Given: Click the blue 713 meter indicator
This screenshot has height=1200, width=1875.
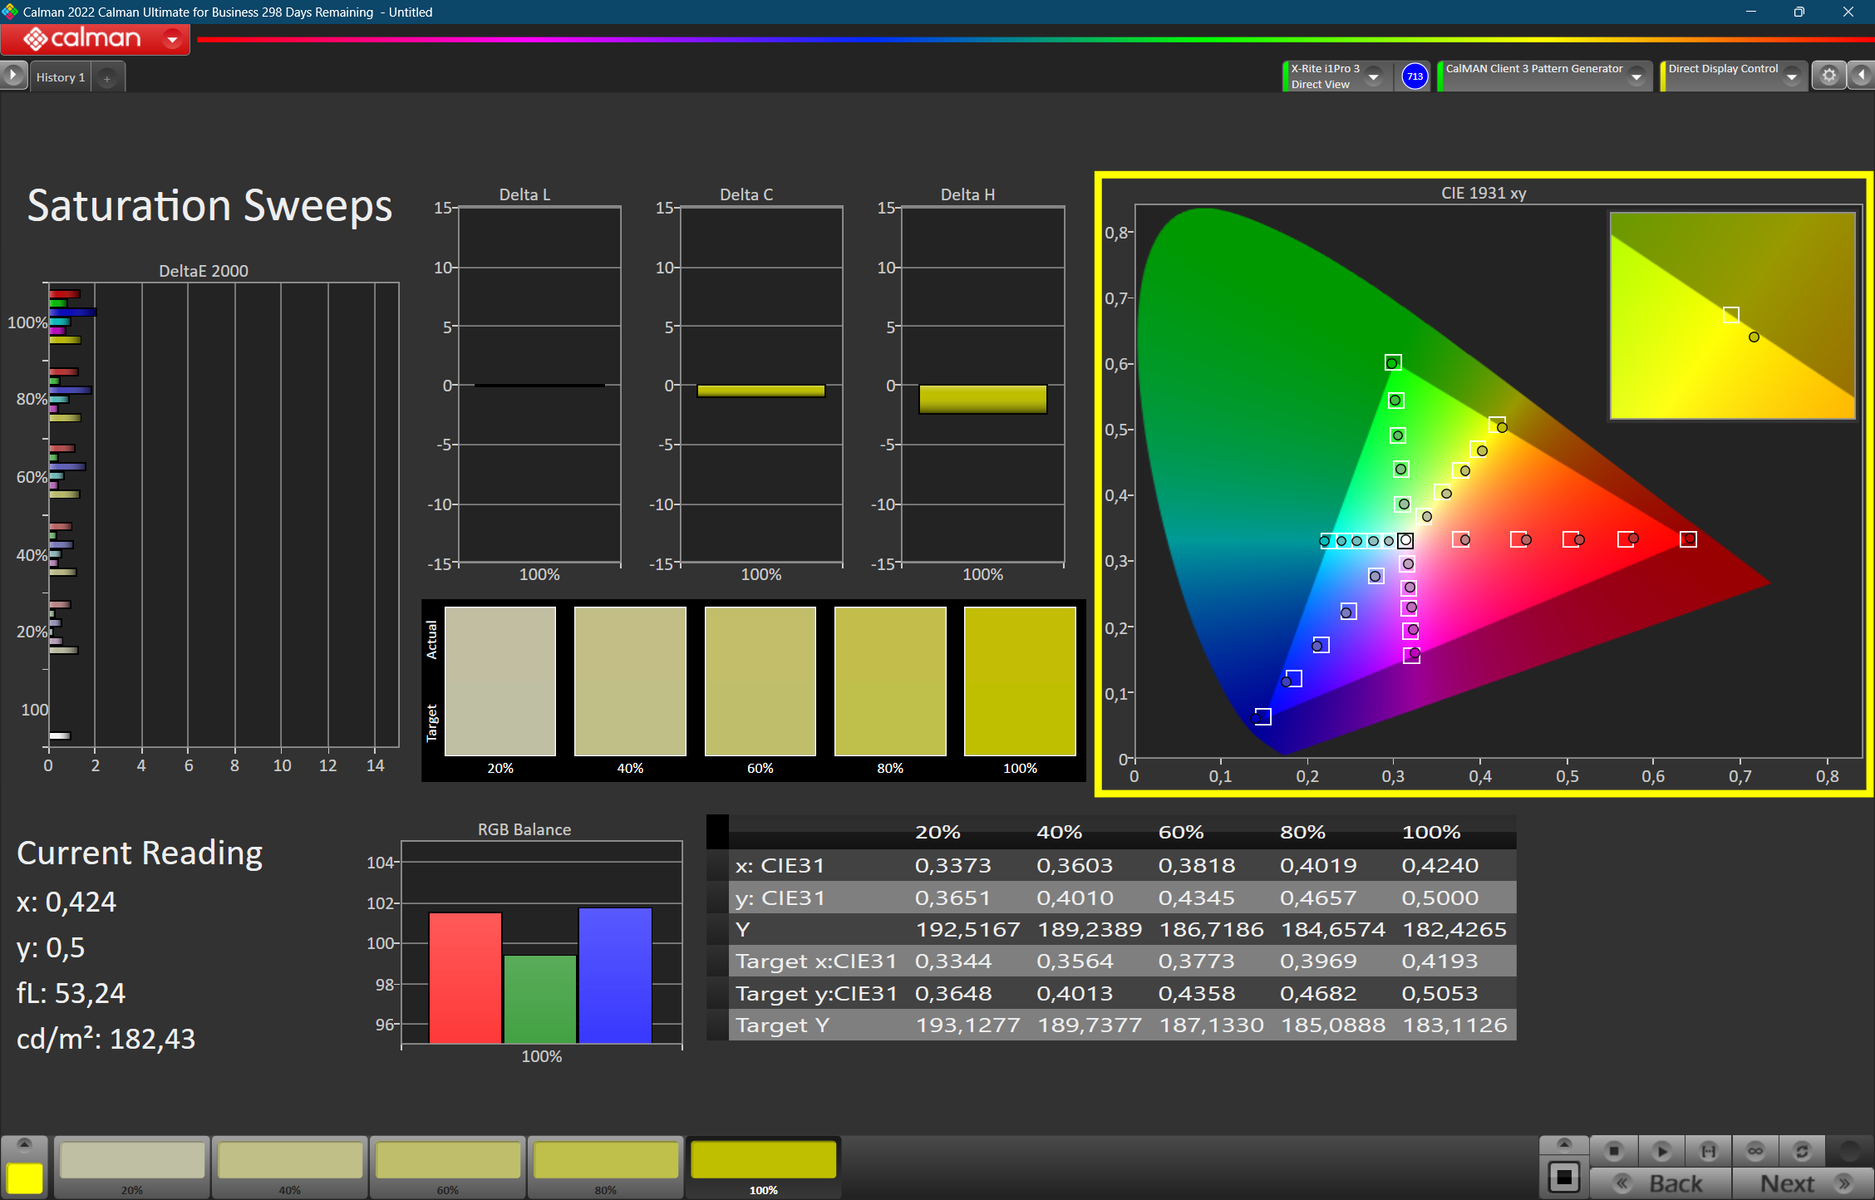Looking at the screenshot, I should (1414, 76).
